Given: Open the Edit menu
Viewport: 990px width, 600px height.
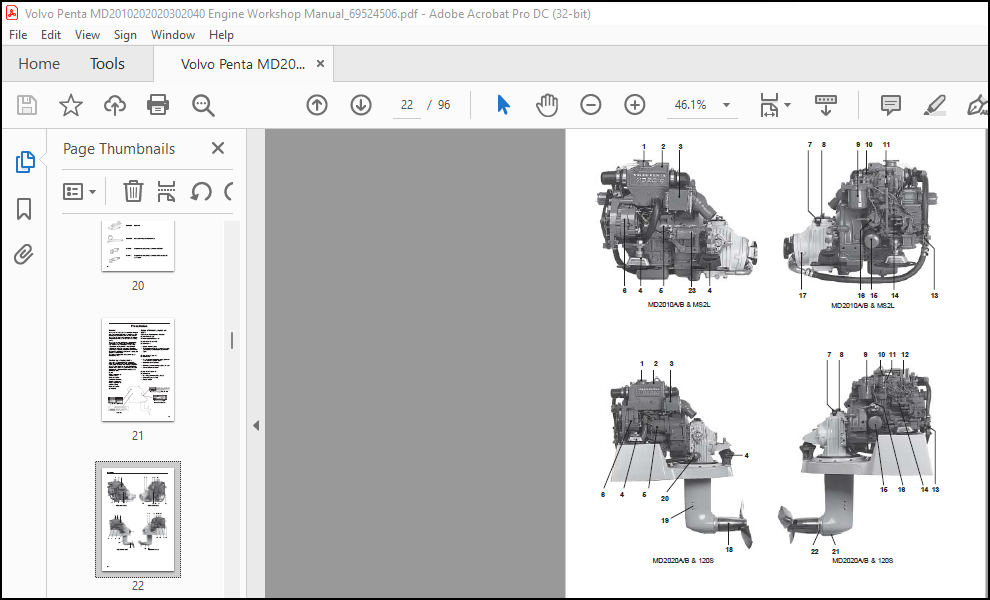Looking at the screenshot, I should pos(51,35).
